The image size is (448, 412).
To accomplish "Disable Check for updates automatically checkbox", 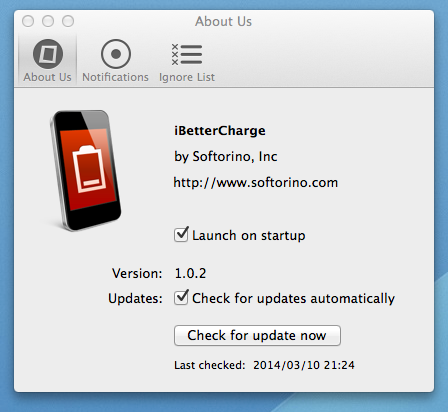I will click(x=181, y=297).
